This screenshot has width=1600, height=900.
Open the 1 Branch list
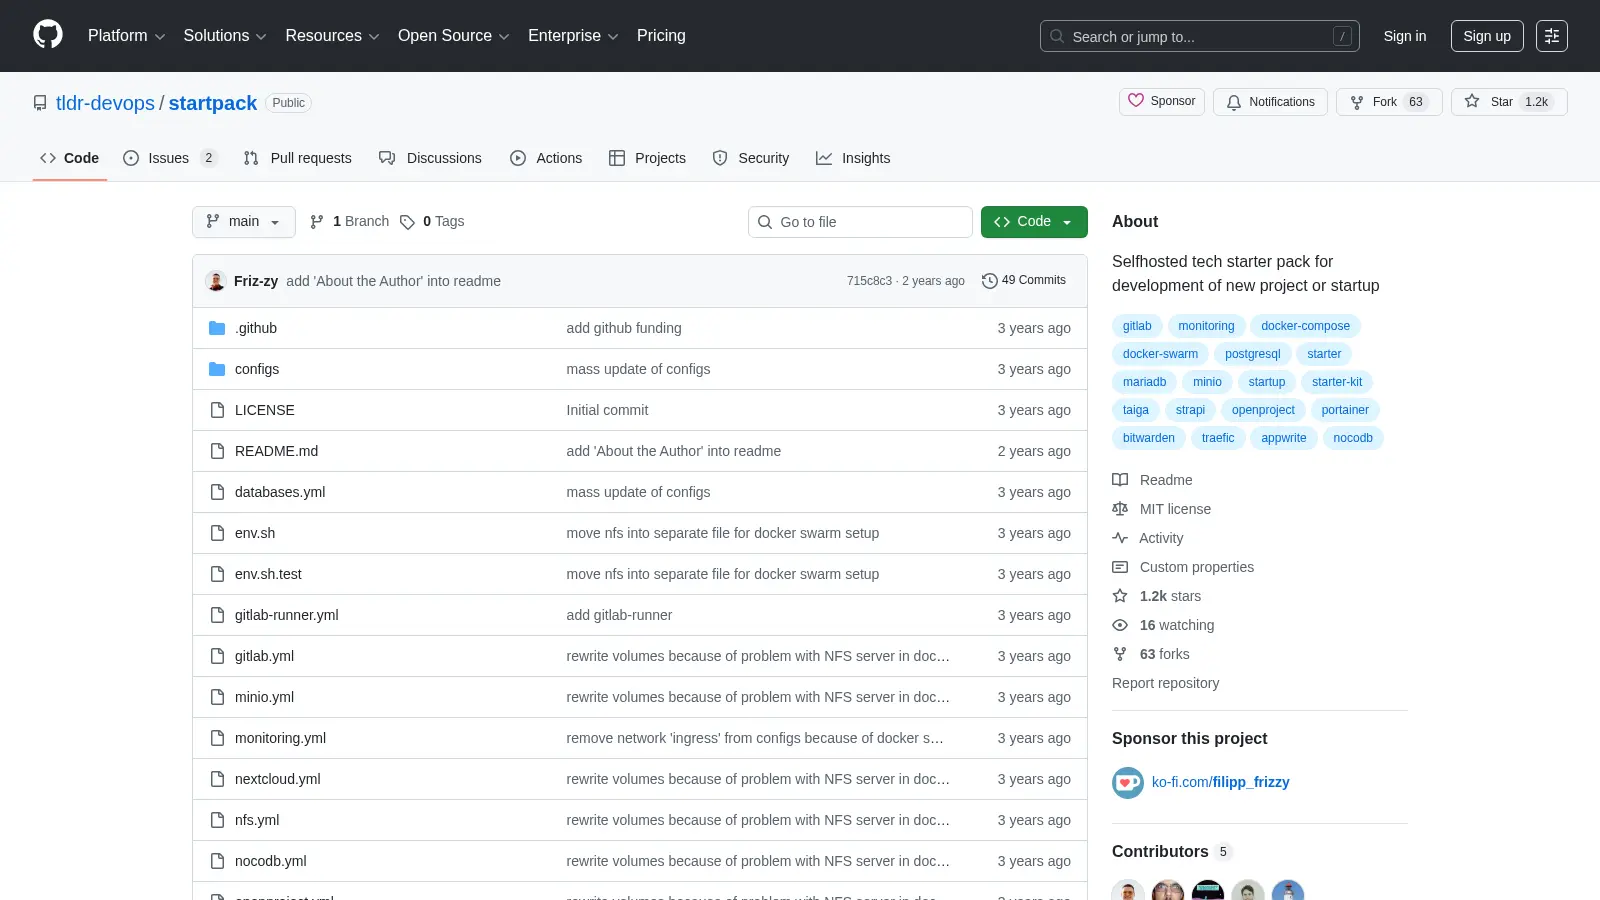coord(349,222)
